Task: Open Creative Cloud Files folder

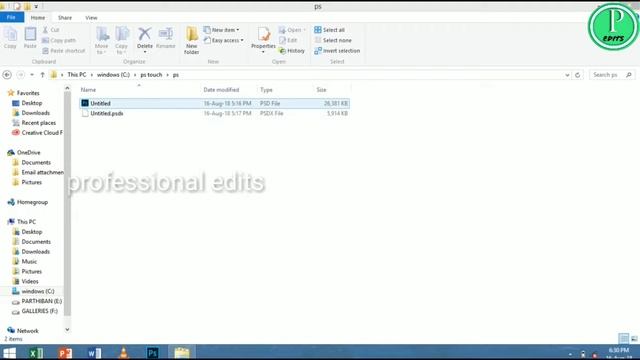Action: [37, 133]
